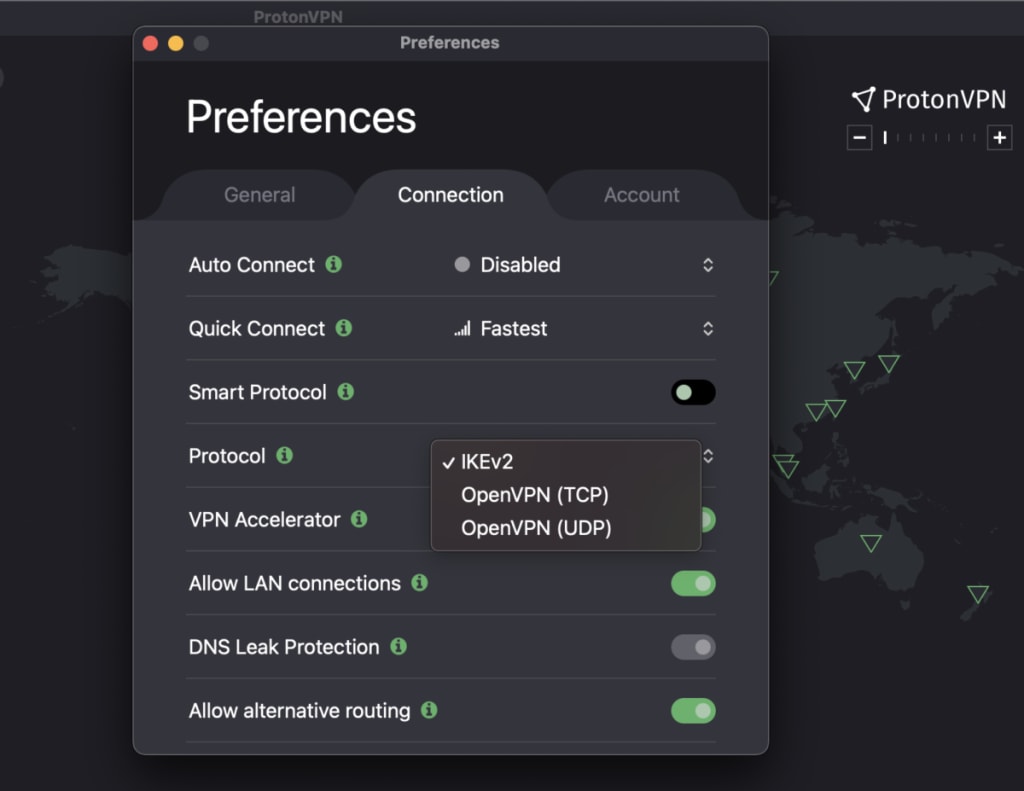Enable the Smart Protocol toggle

[x=693, y=392]
